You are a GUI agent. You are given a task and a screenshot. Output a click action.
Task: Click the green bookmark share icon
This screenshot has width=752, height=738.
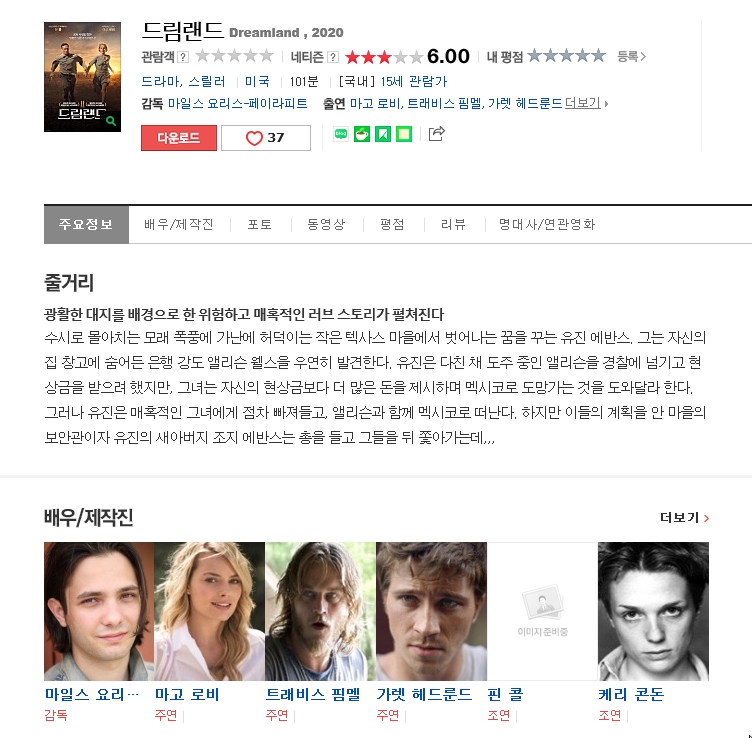(x=383, y=134)
